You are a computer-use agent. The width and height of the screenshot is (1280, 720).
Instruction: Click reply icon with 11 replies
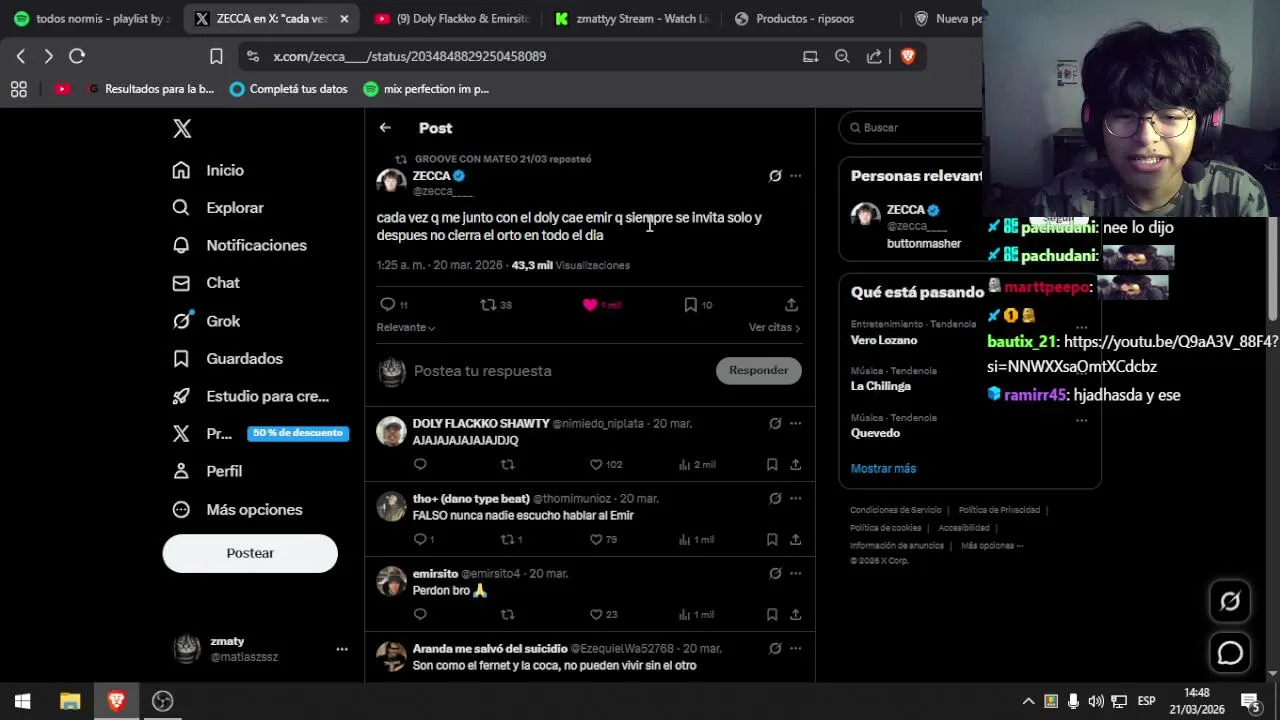388,305
